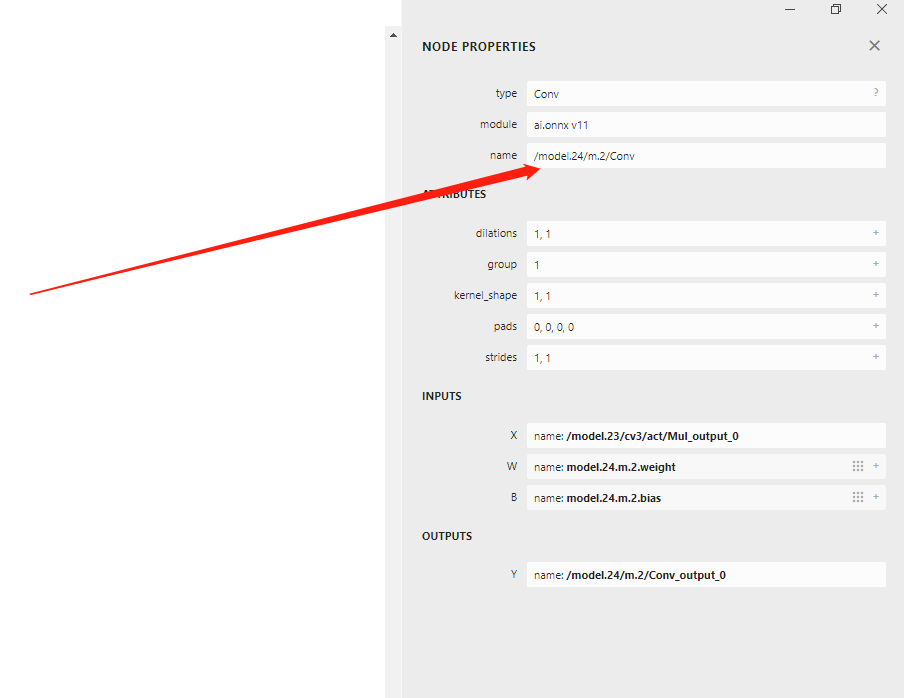Expand the kernel_shape attribute
This screenshot has width=904, height=698.
click(x=876, y=295)
